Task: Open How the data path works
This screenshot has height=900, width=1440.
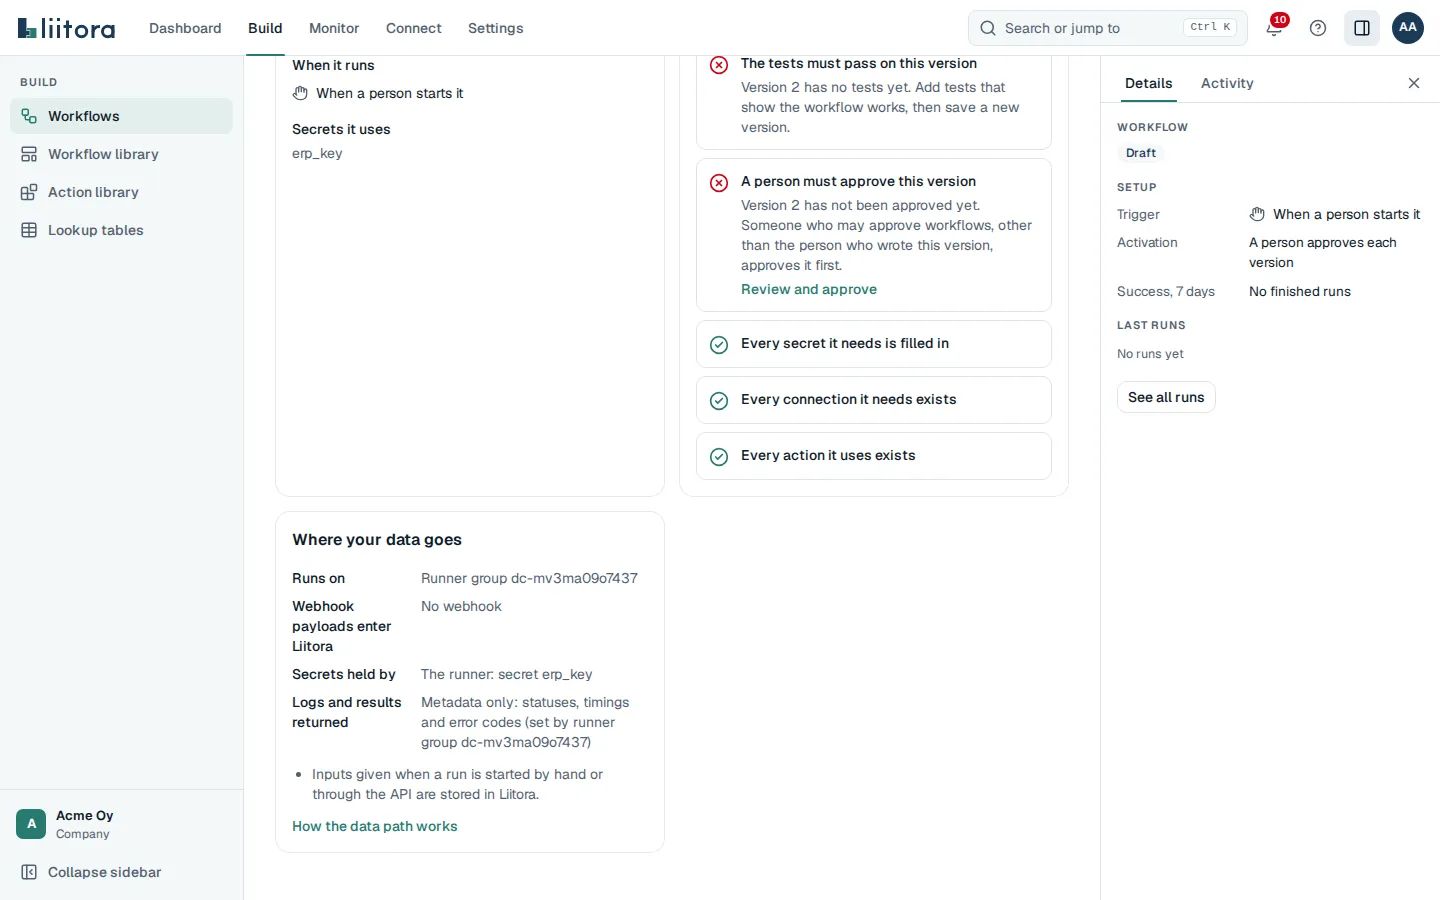Action: [x=375, y=826]
